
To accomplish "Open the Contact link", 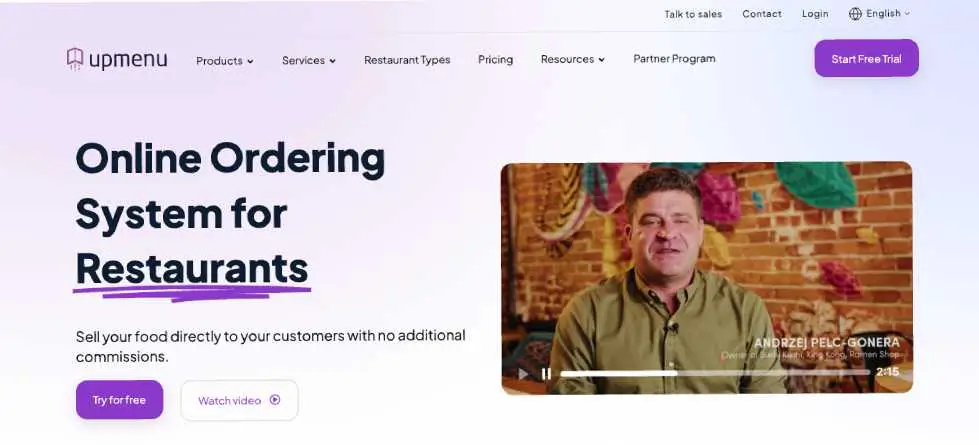I will 762,14.
